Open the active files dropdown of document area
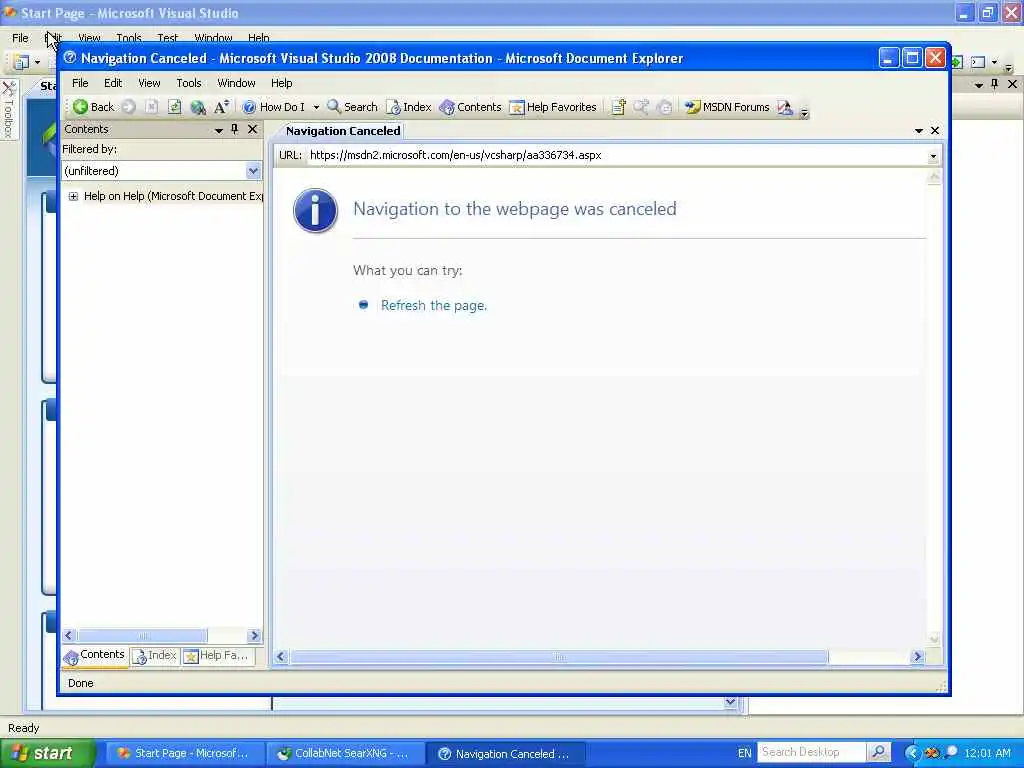Viewport: 1024px width, 768px height. point(919,131)
